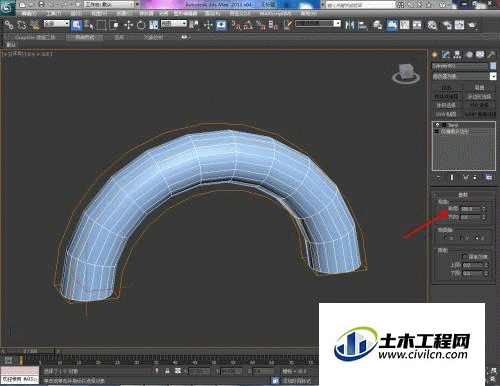Viewport: 500px width, 386px height.
Task: Select the Z bend axis radio button
Action: pos(477,238)
